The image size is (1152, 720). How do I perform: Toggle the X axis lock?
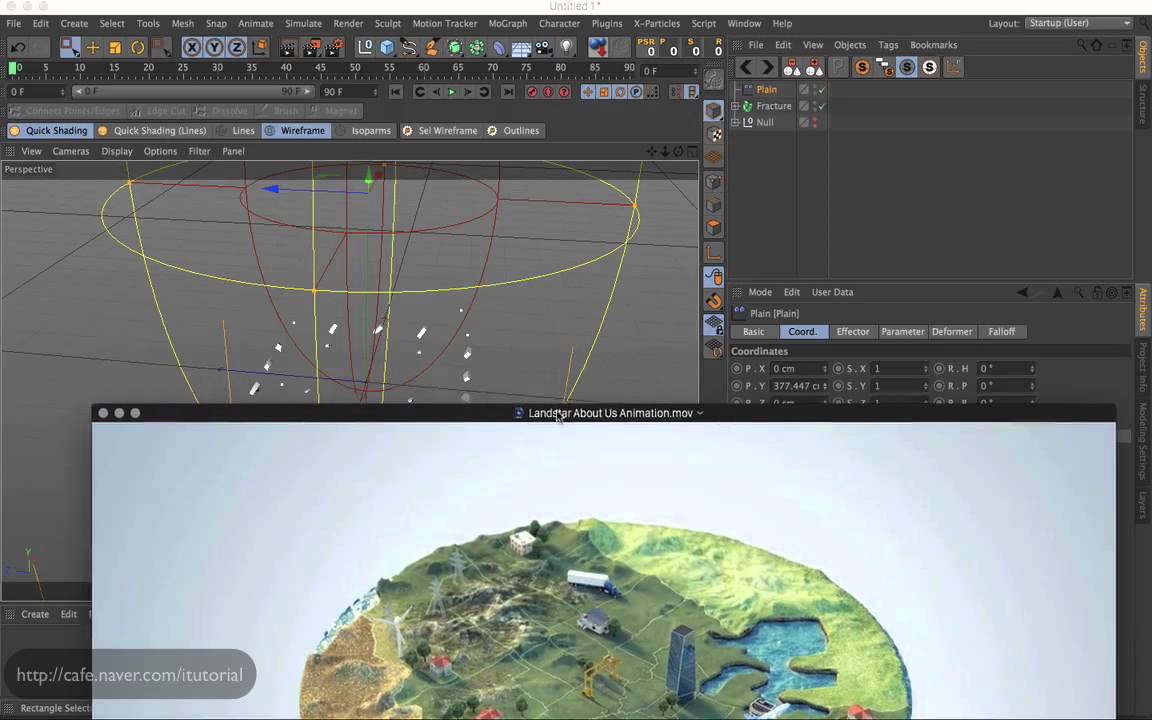[192, 48]
